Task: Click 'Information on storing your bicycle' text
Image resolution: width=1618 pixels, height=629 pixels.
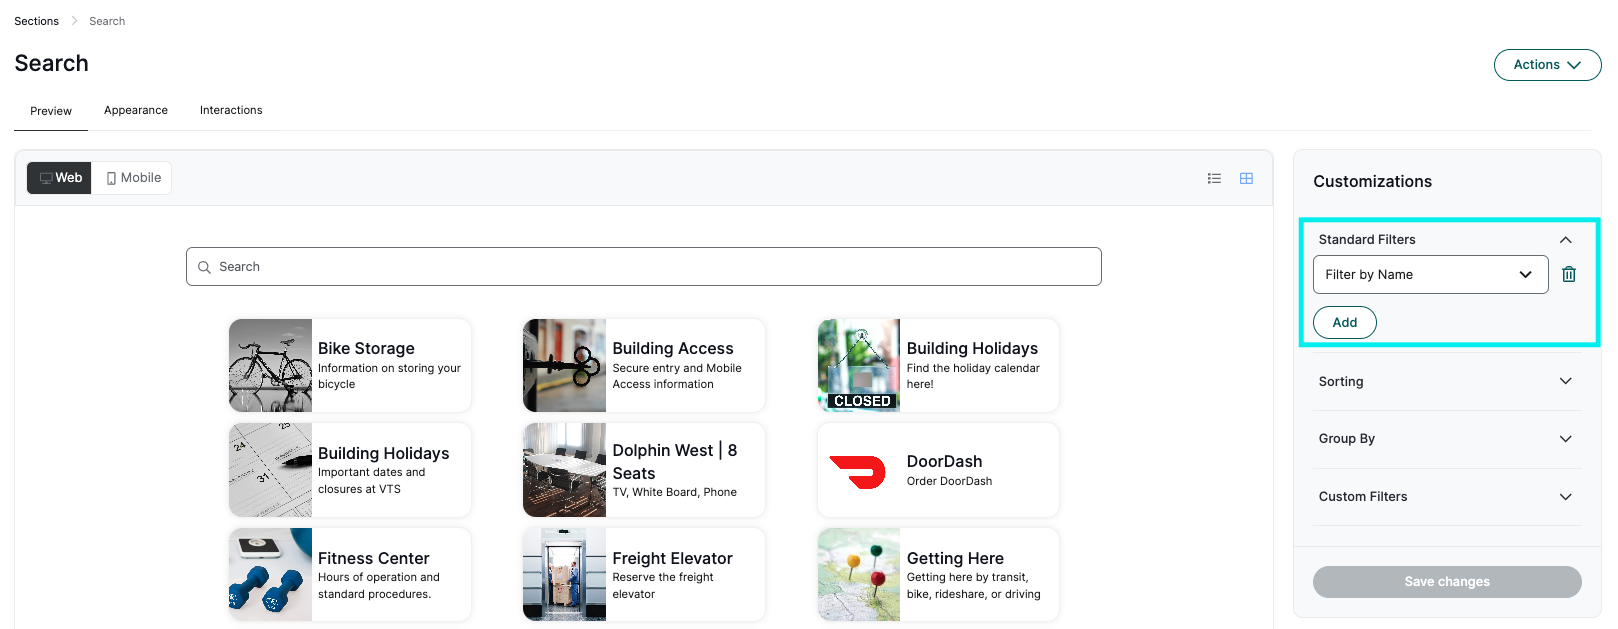Action: point(389,376)
